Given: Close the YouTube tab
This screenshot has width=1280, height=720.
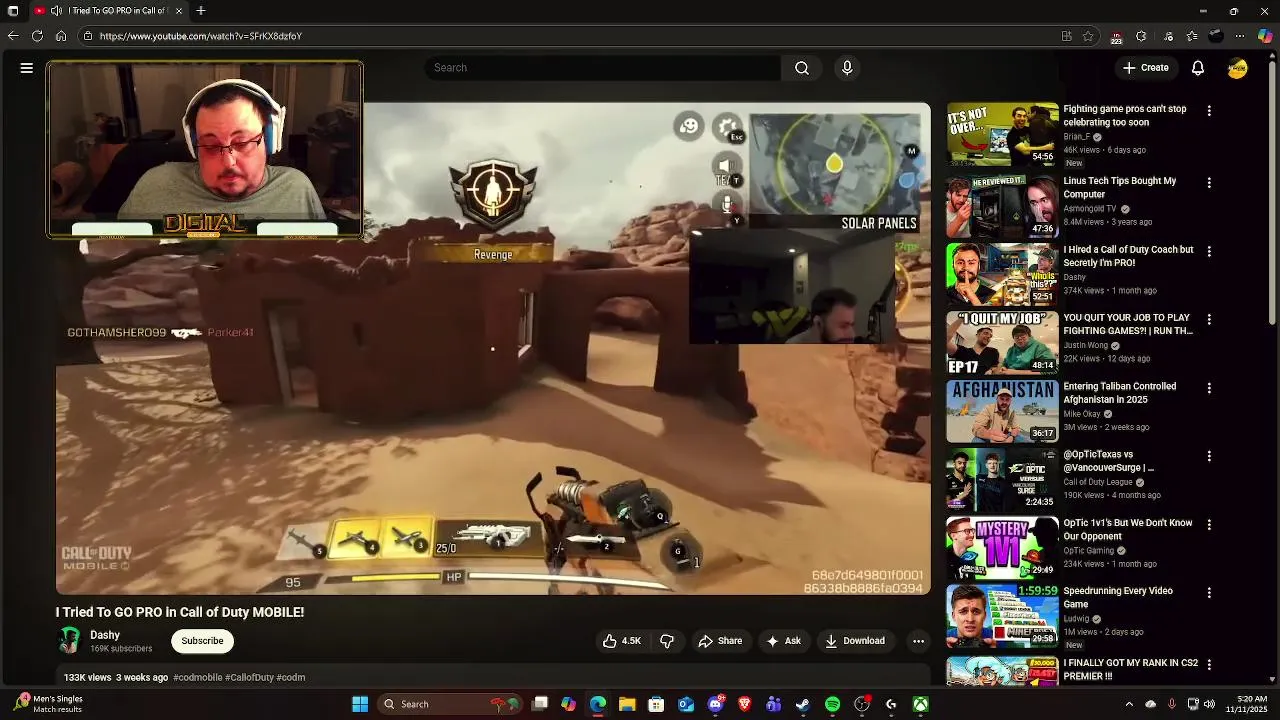Looking at the screenshot, I should pyautogui.click(x=179, y=11).
